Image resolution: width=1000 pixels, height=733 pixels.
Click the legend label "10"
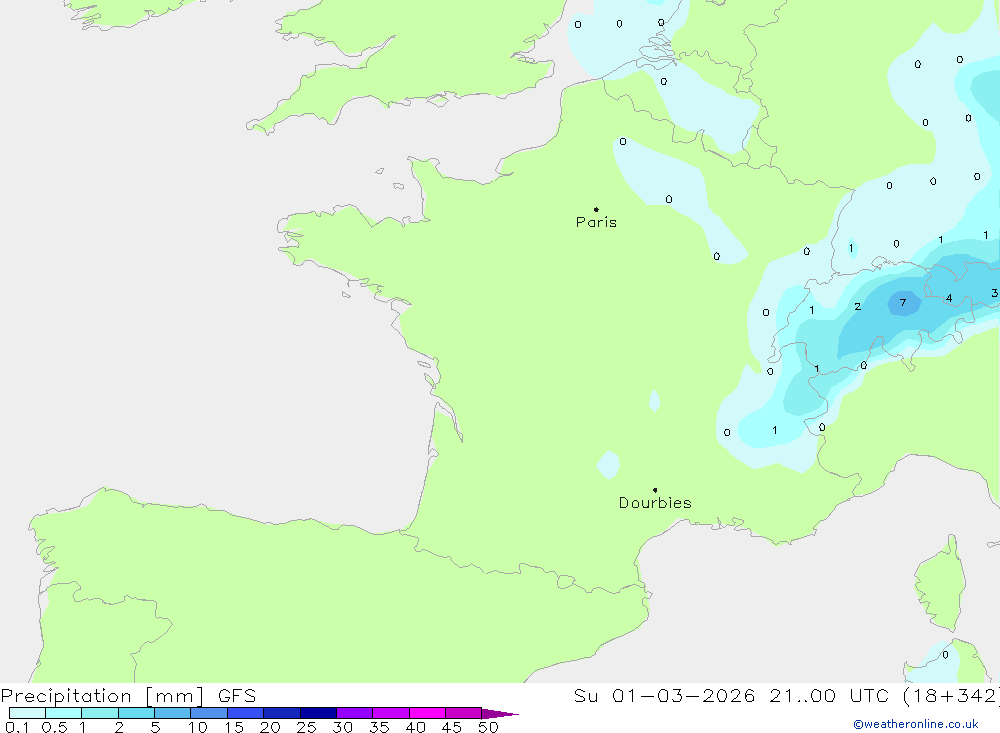coord(197,727)
